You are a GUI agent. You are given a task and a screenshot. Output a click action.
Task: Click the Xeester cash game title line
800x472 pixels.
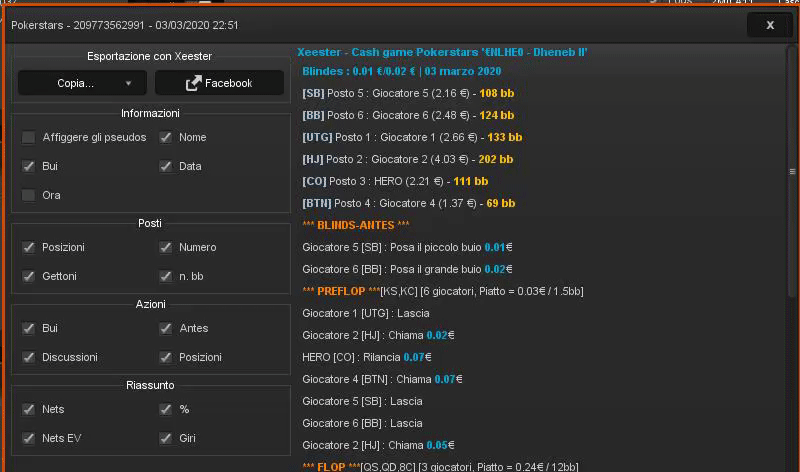pyautogui.click(x=442, y=52)
